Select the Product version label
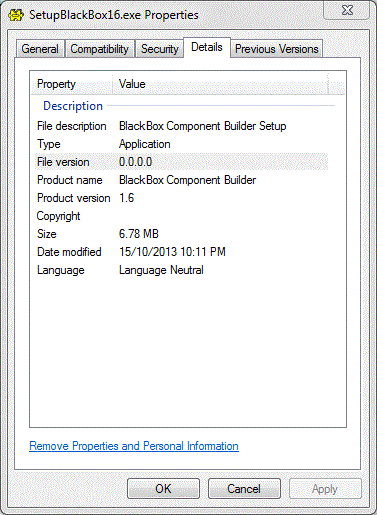The width and height of the screenshot is (377, 515). click(74, 198)
